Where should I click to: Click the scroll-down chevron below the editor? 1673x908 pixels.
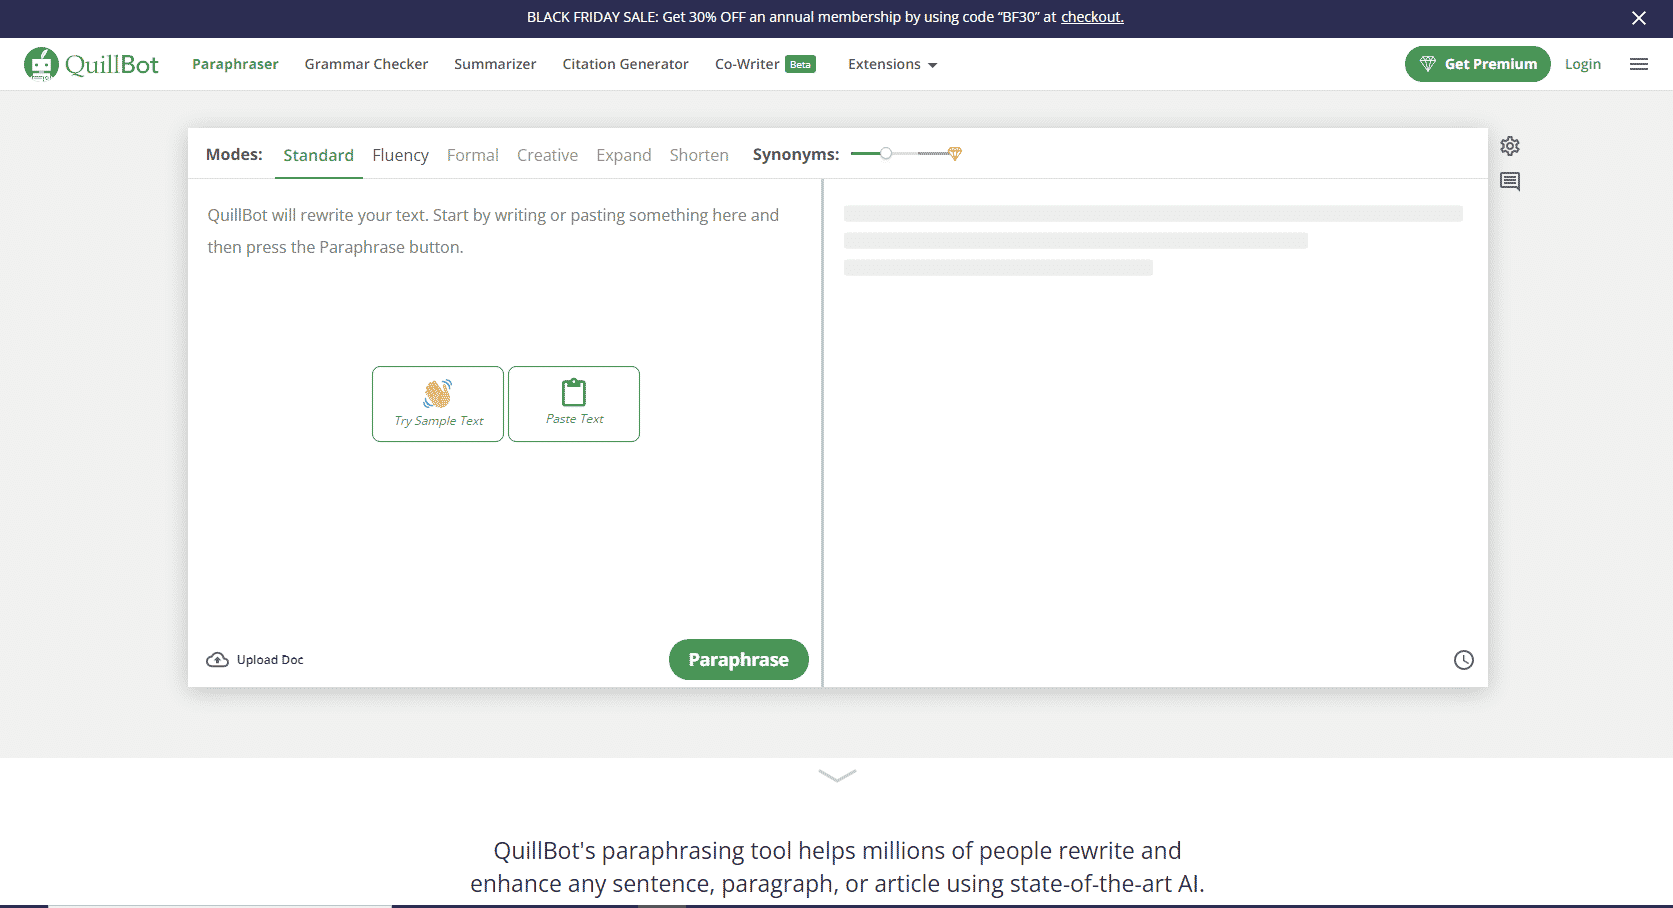click(837, 775)
